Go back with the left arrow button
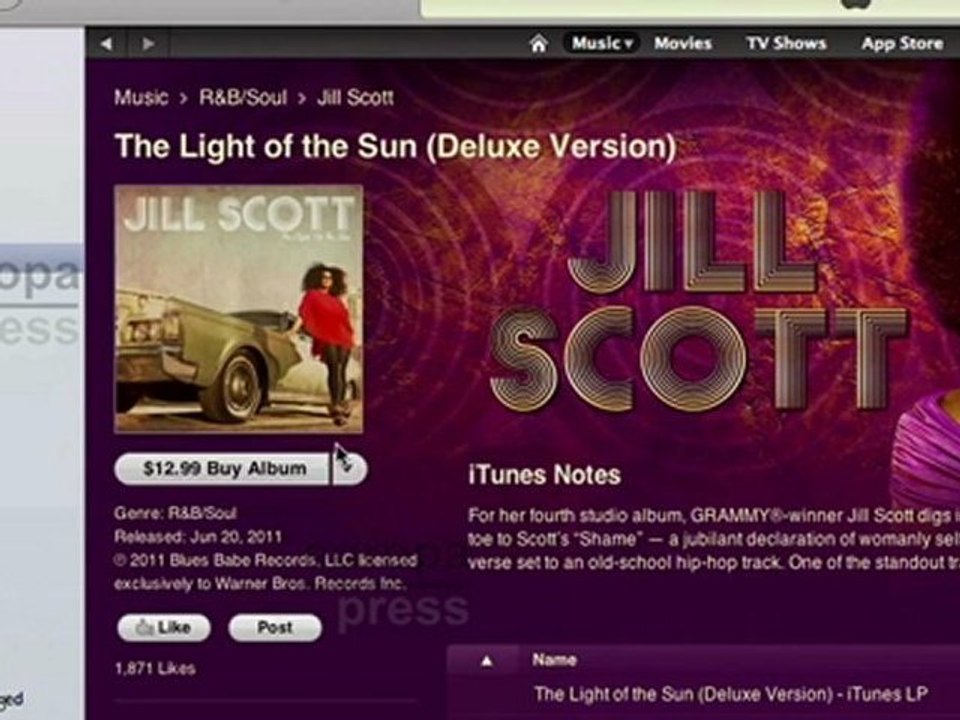Viewport: 960px width, 720px height. click(x=107, y=43)
